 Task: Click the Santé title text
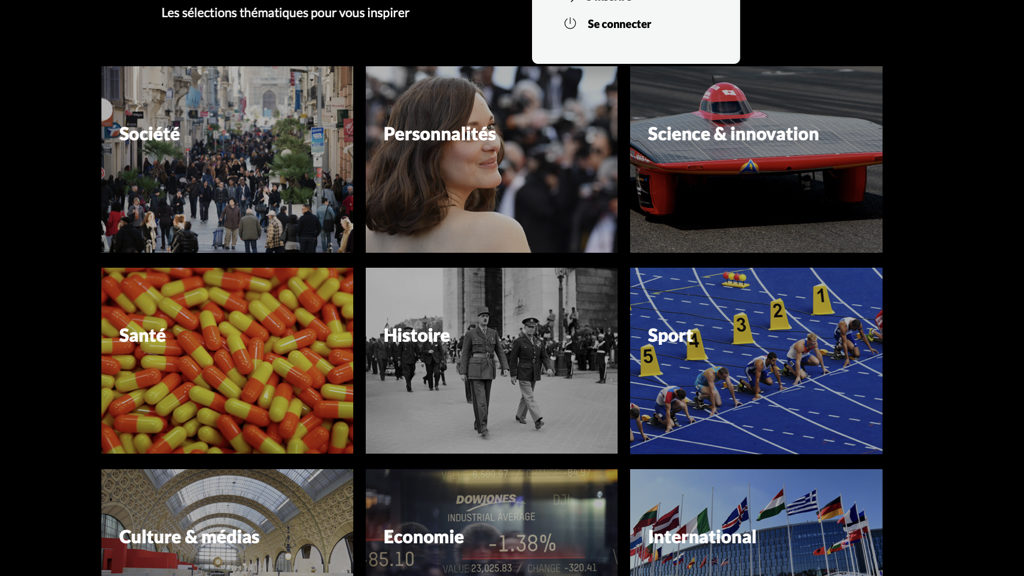pos(142,335)
